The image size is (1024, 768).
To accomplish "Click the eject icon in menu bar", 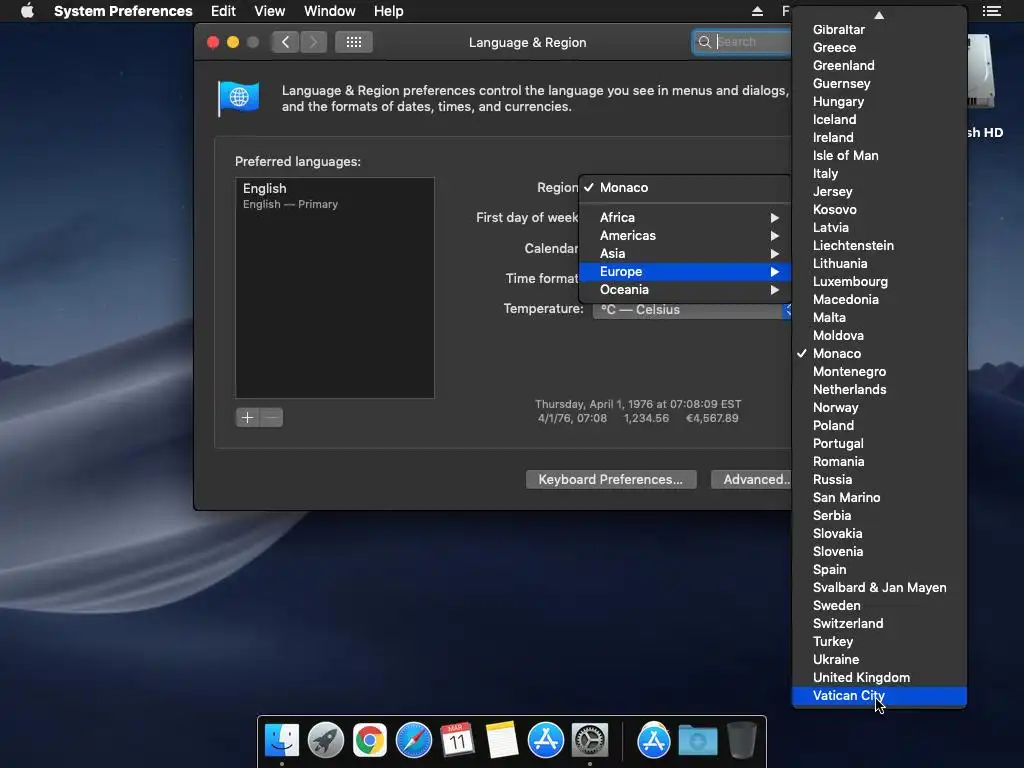I will [x=758, y=11].
